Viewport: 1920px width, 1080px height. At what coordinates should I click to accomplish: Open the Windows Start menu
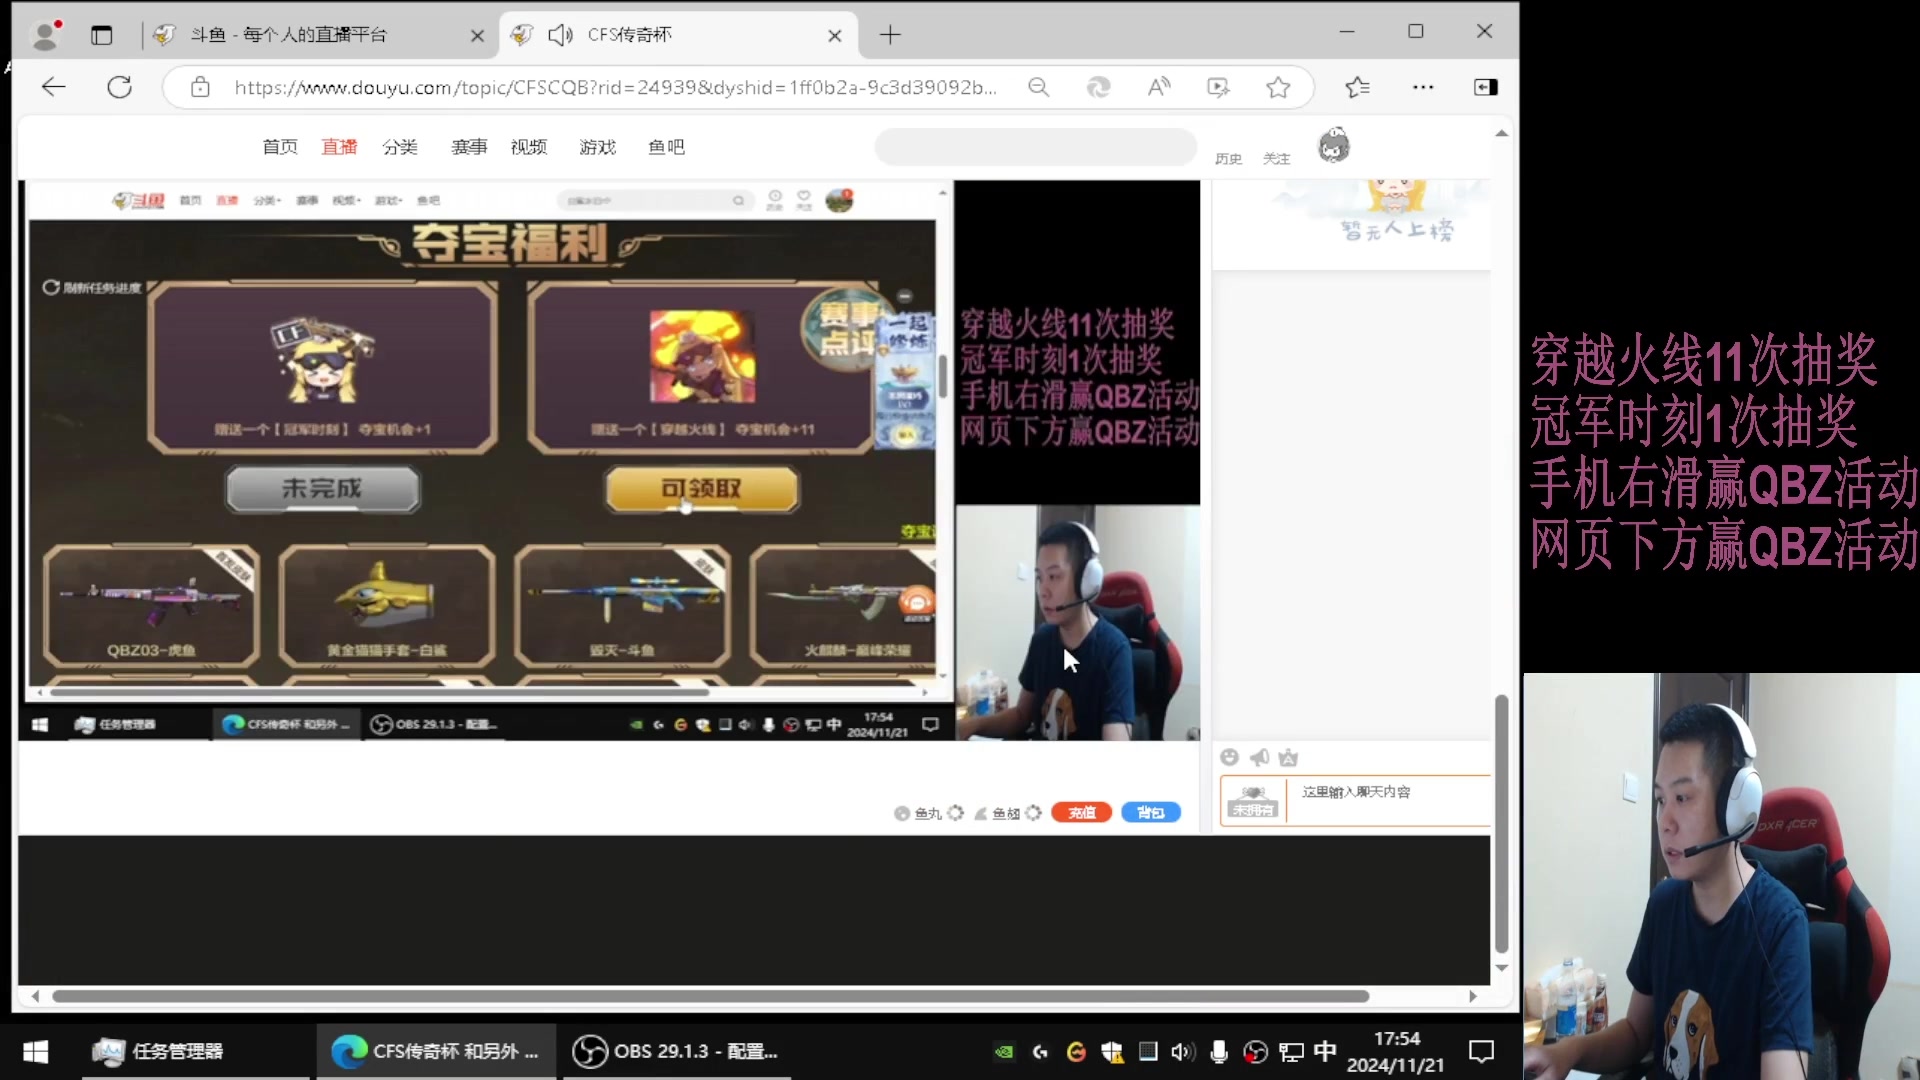(x=36, y=1051)
